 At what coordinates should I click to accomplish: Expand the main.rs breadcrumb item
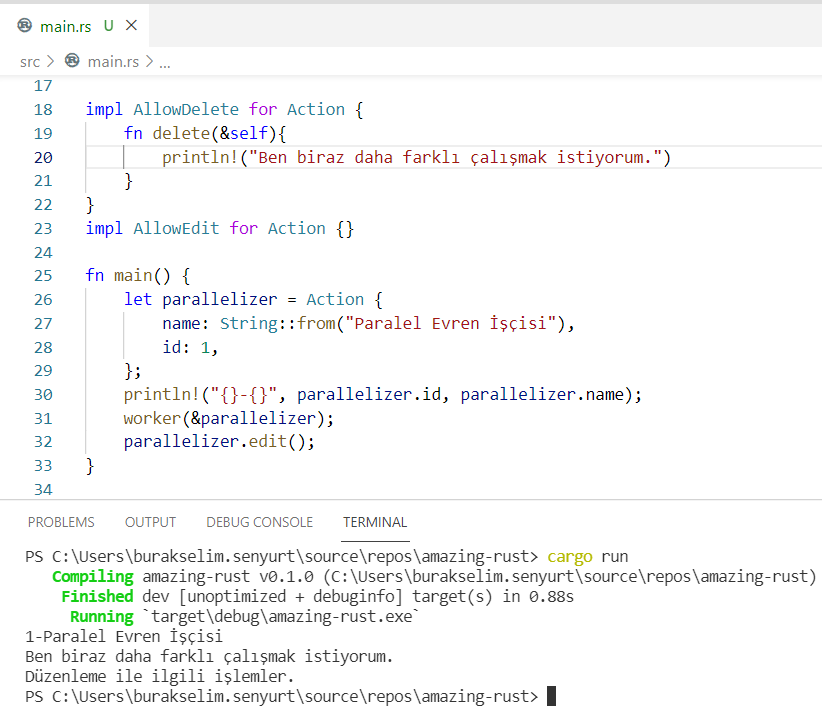pos(113,61)
